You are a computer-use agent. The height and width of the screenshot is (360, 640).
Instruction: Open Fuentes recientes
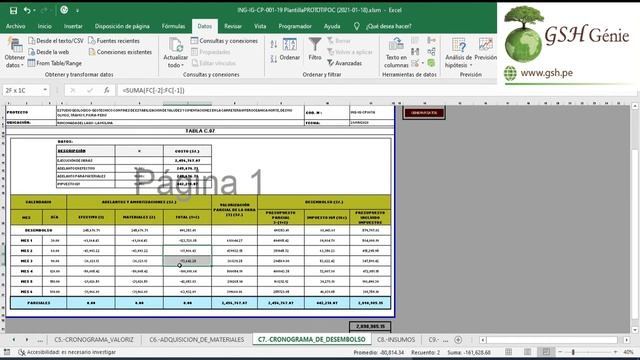114,41
